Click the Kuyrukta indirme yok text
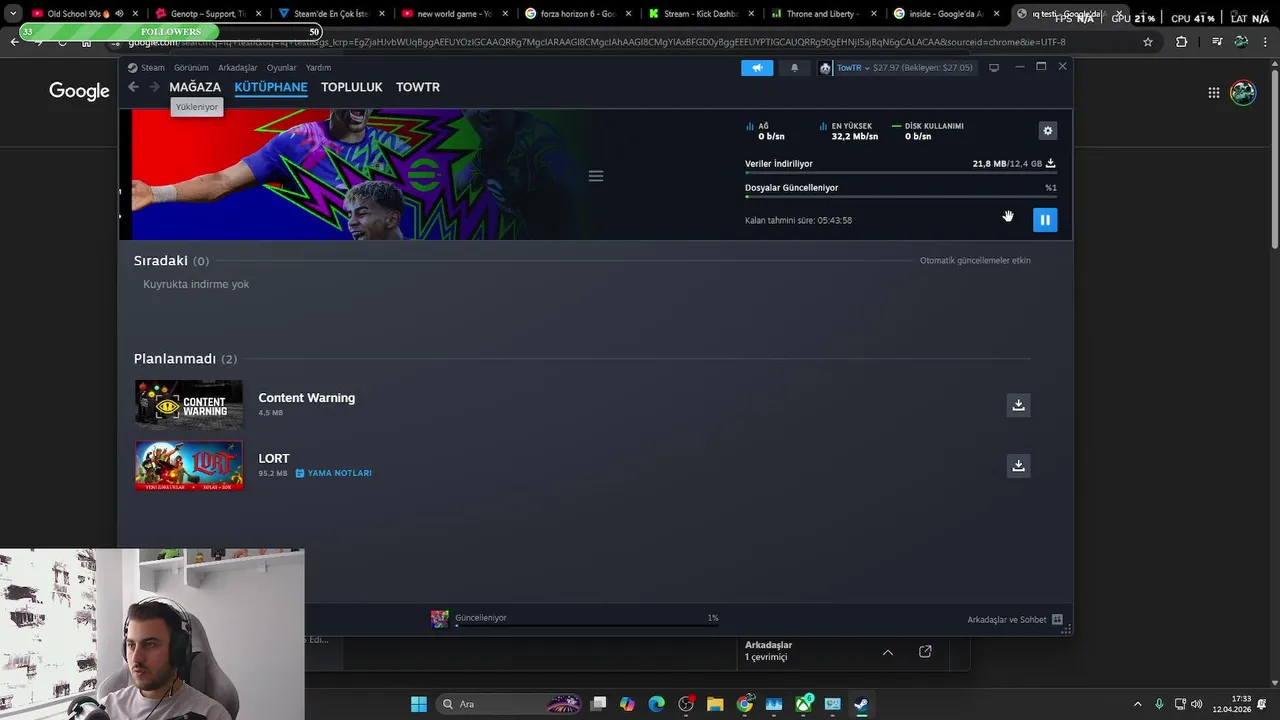The height and width of the screenshot is (720, 1280). coord(196,285)
